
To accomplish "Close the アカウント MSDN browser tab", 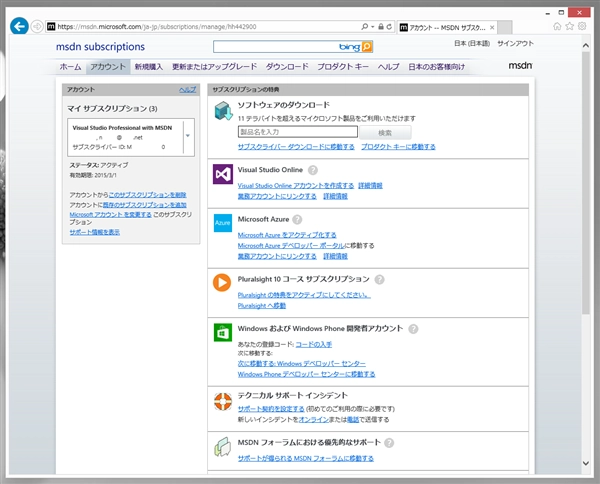I will (492, 28).
